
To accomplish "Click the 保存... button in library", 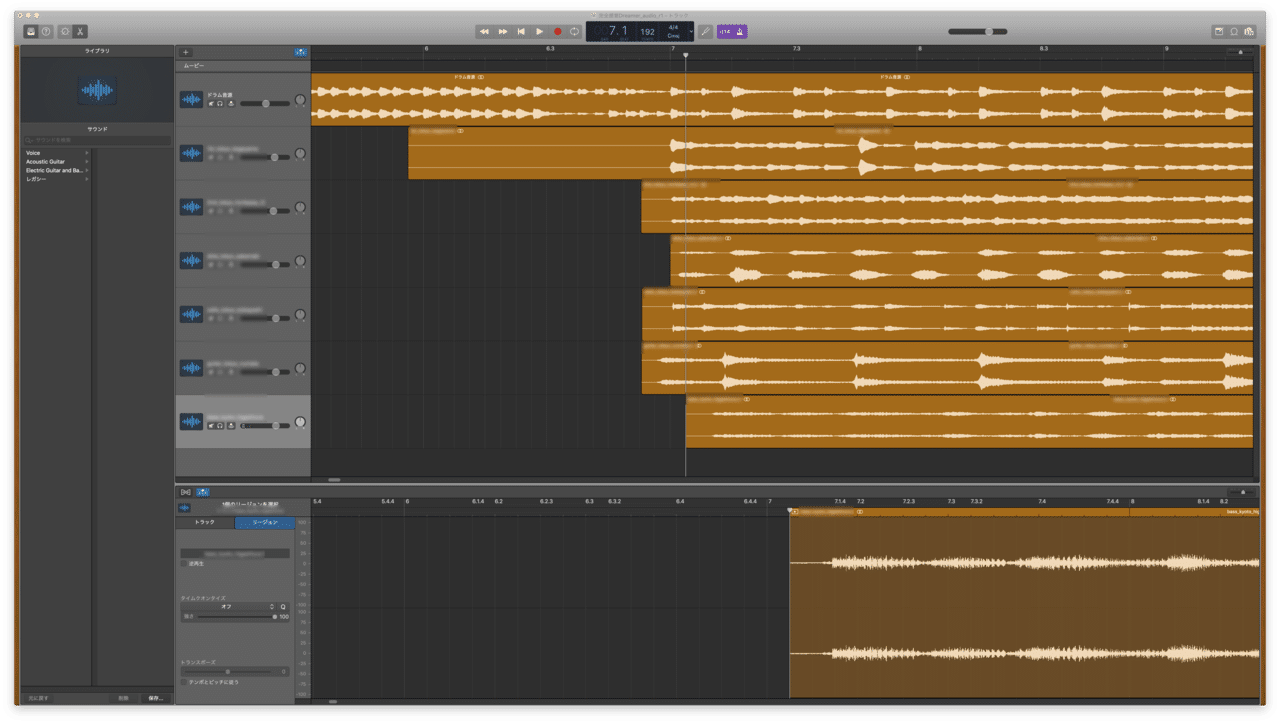I will point(155,698).
